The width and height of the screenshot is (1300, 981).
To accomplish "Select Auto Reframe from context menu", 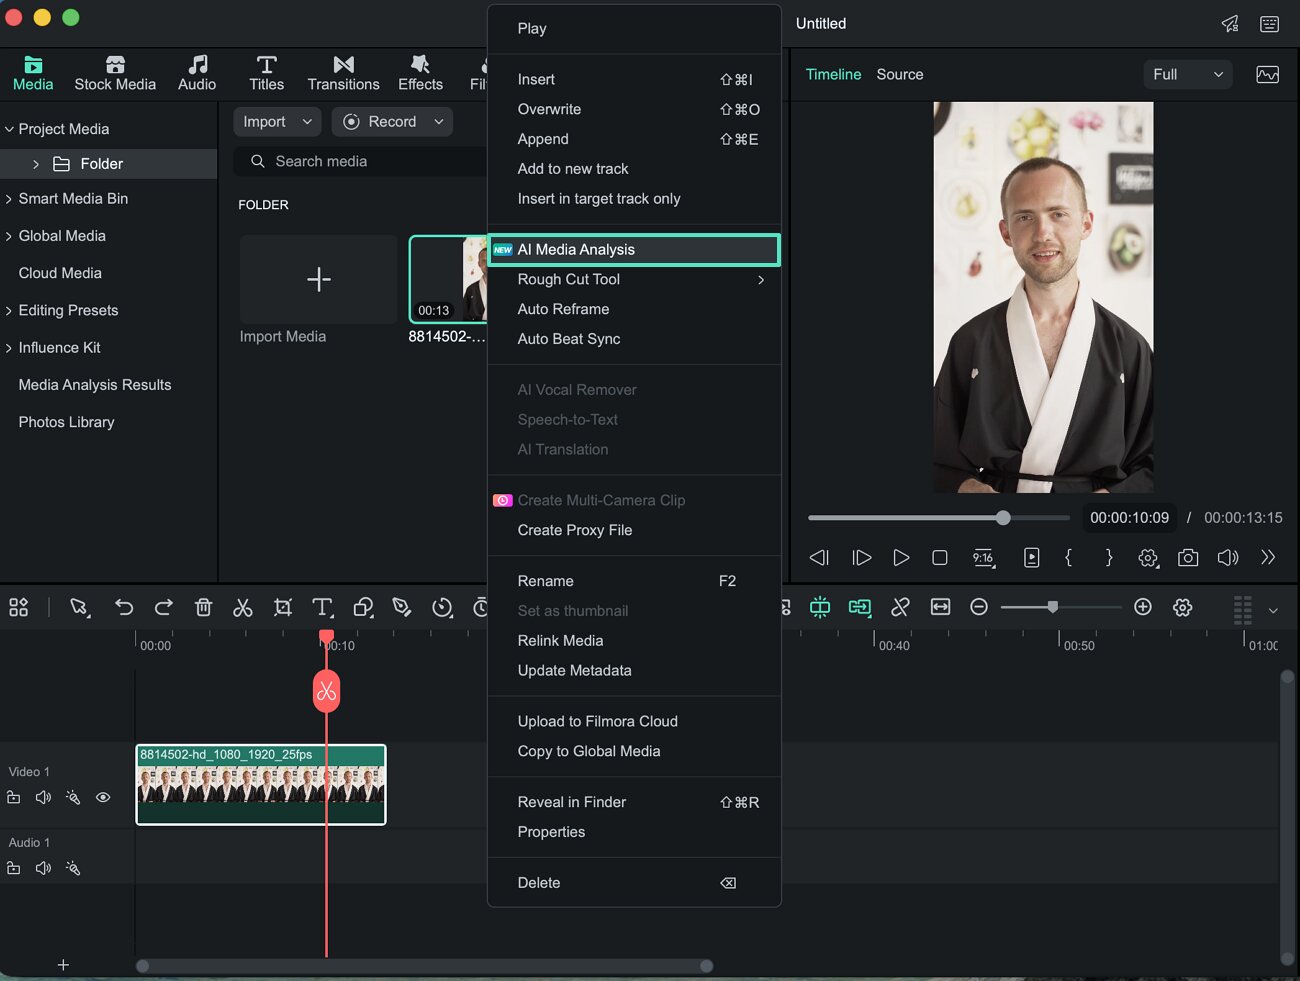I will [x=634, y=310].
